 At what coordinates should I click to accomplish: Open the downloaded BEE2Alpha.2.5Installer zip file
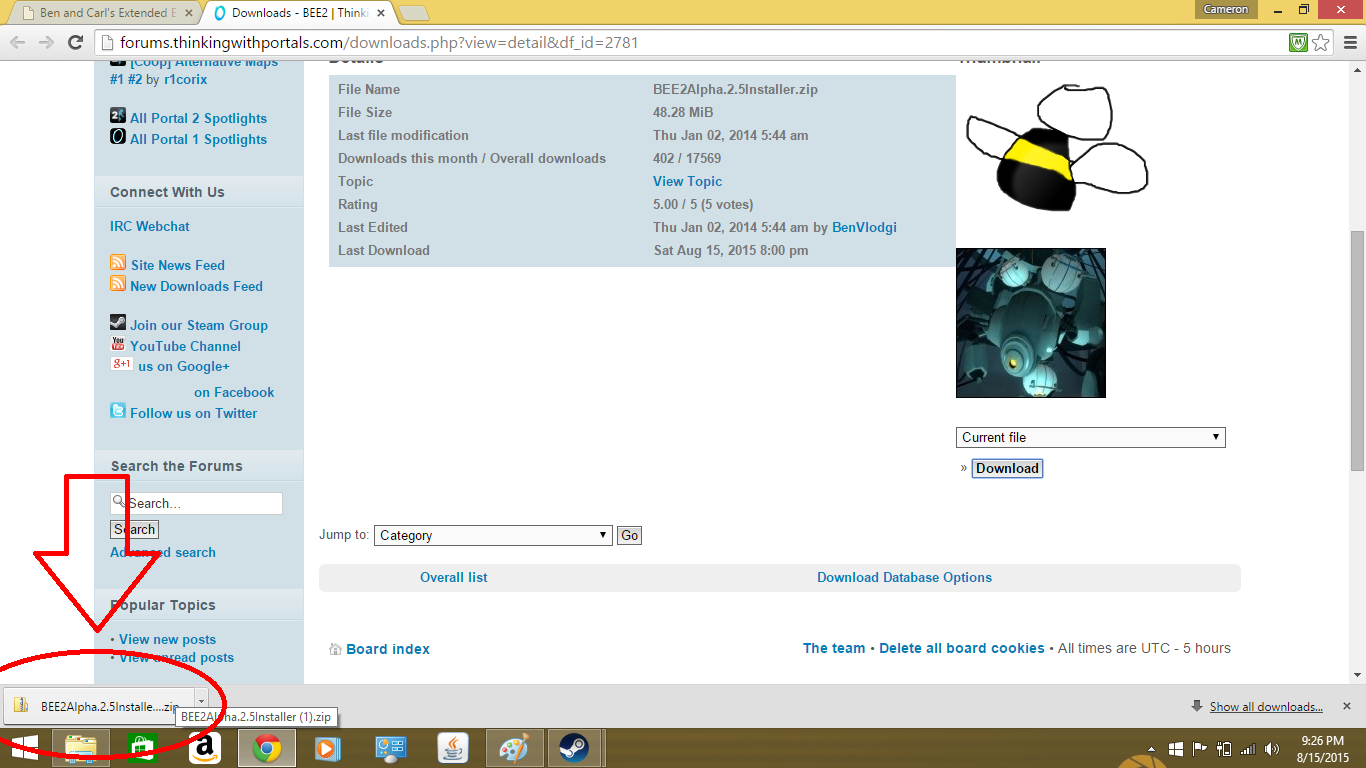(99, 704)
